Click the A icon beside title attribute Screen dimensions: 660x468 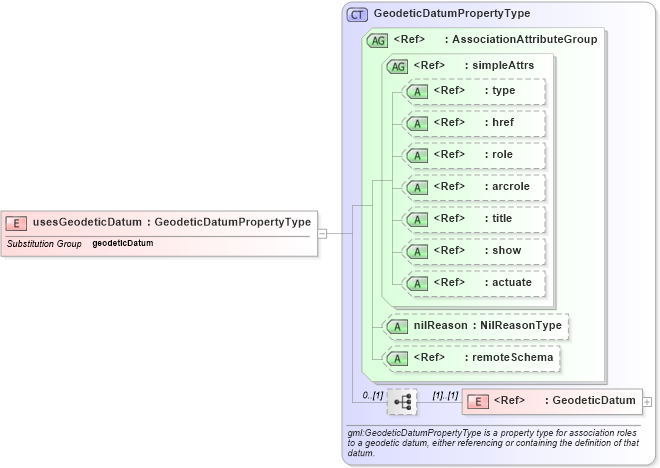click(417, 219)
